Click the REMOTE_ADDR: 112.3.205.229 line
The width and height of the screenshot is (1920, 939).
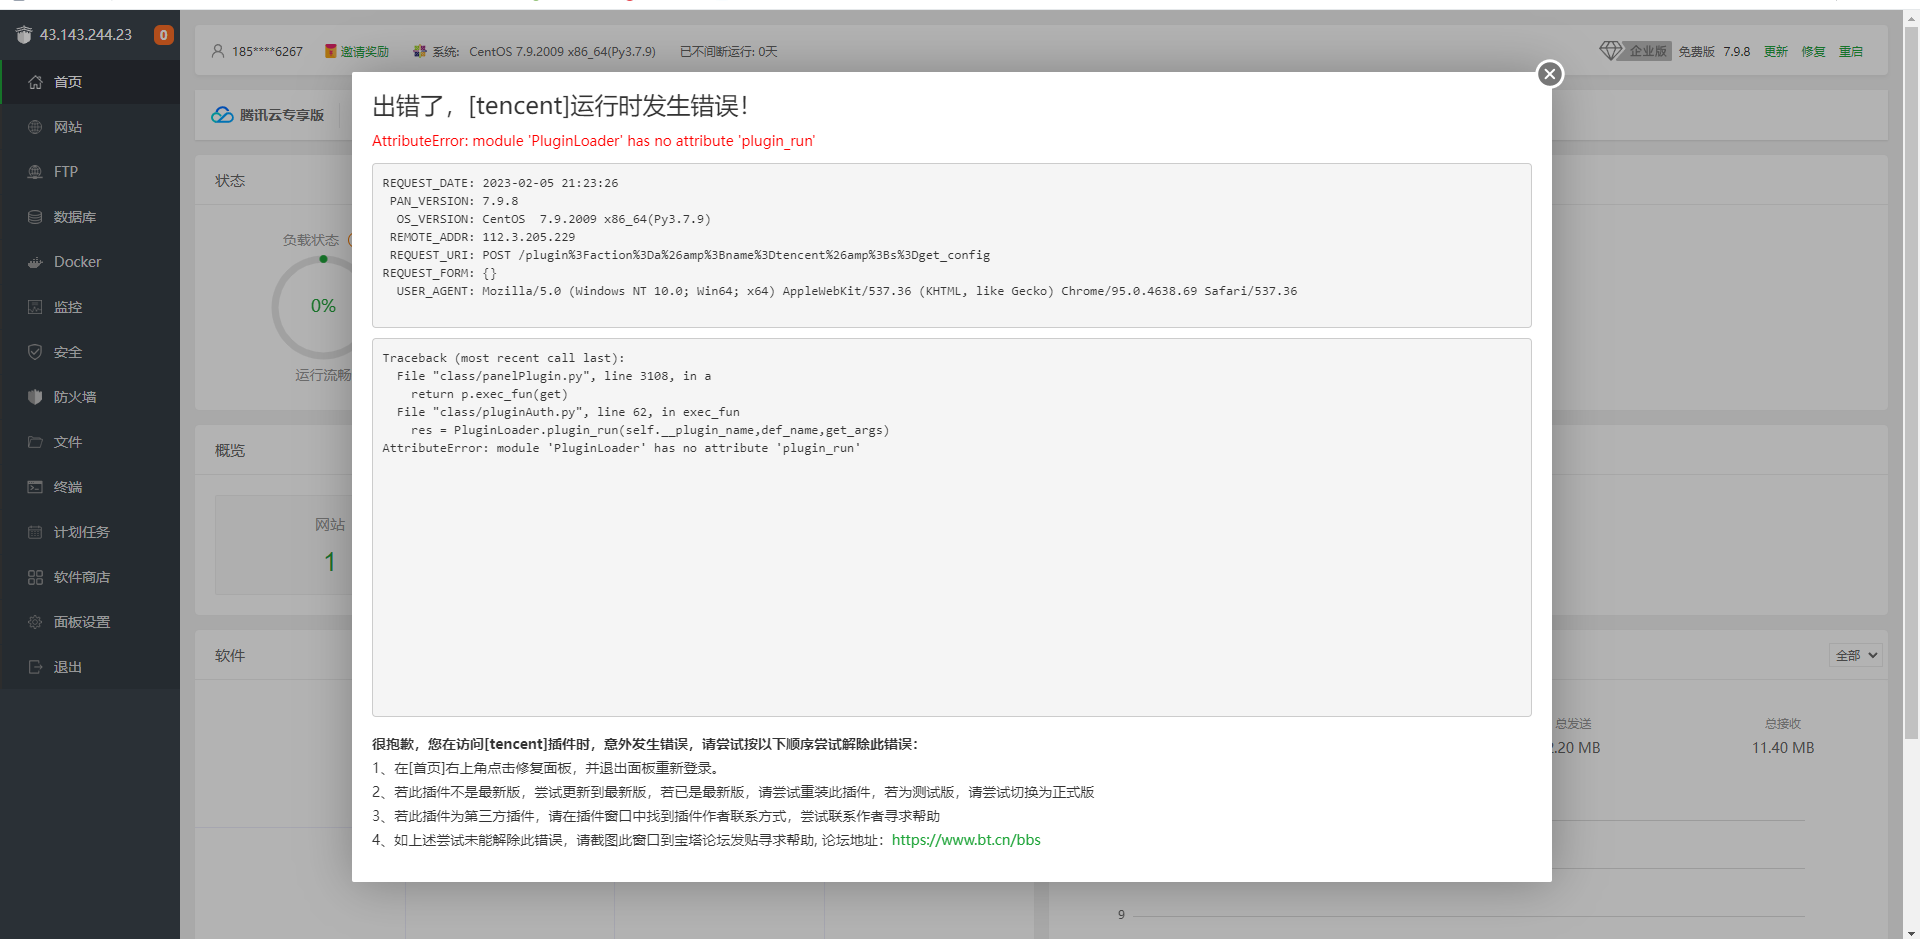coord(482,237)
